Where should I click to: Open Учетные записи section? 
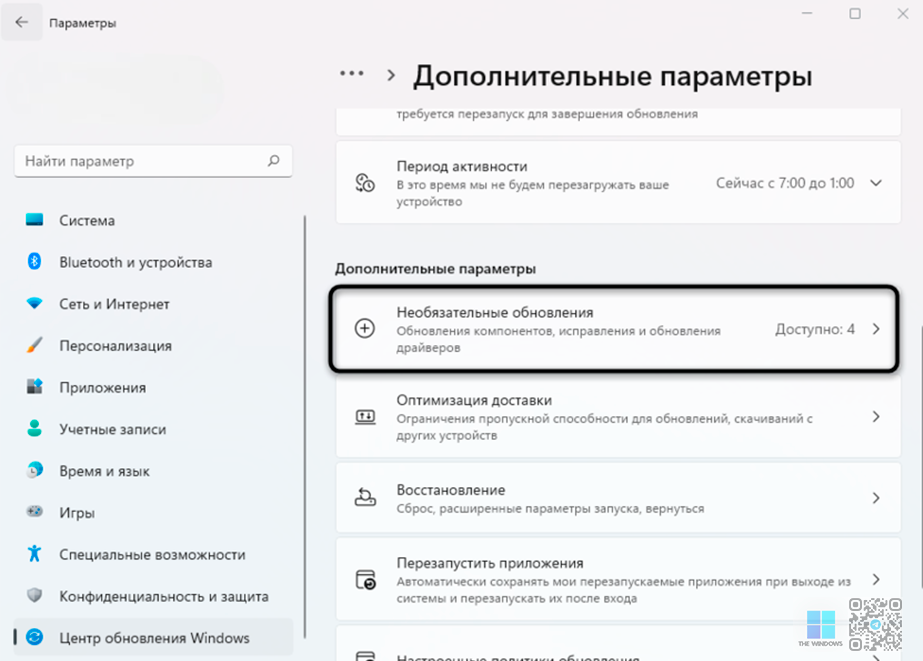153,429
